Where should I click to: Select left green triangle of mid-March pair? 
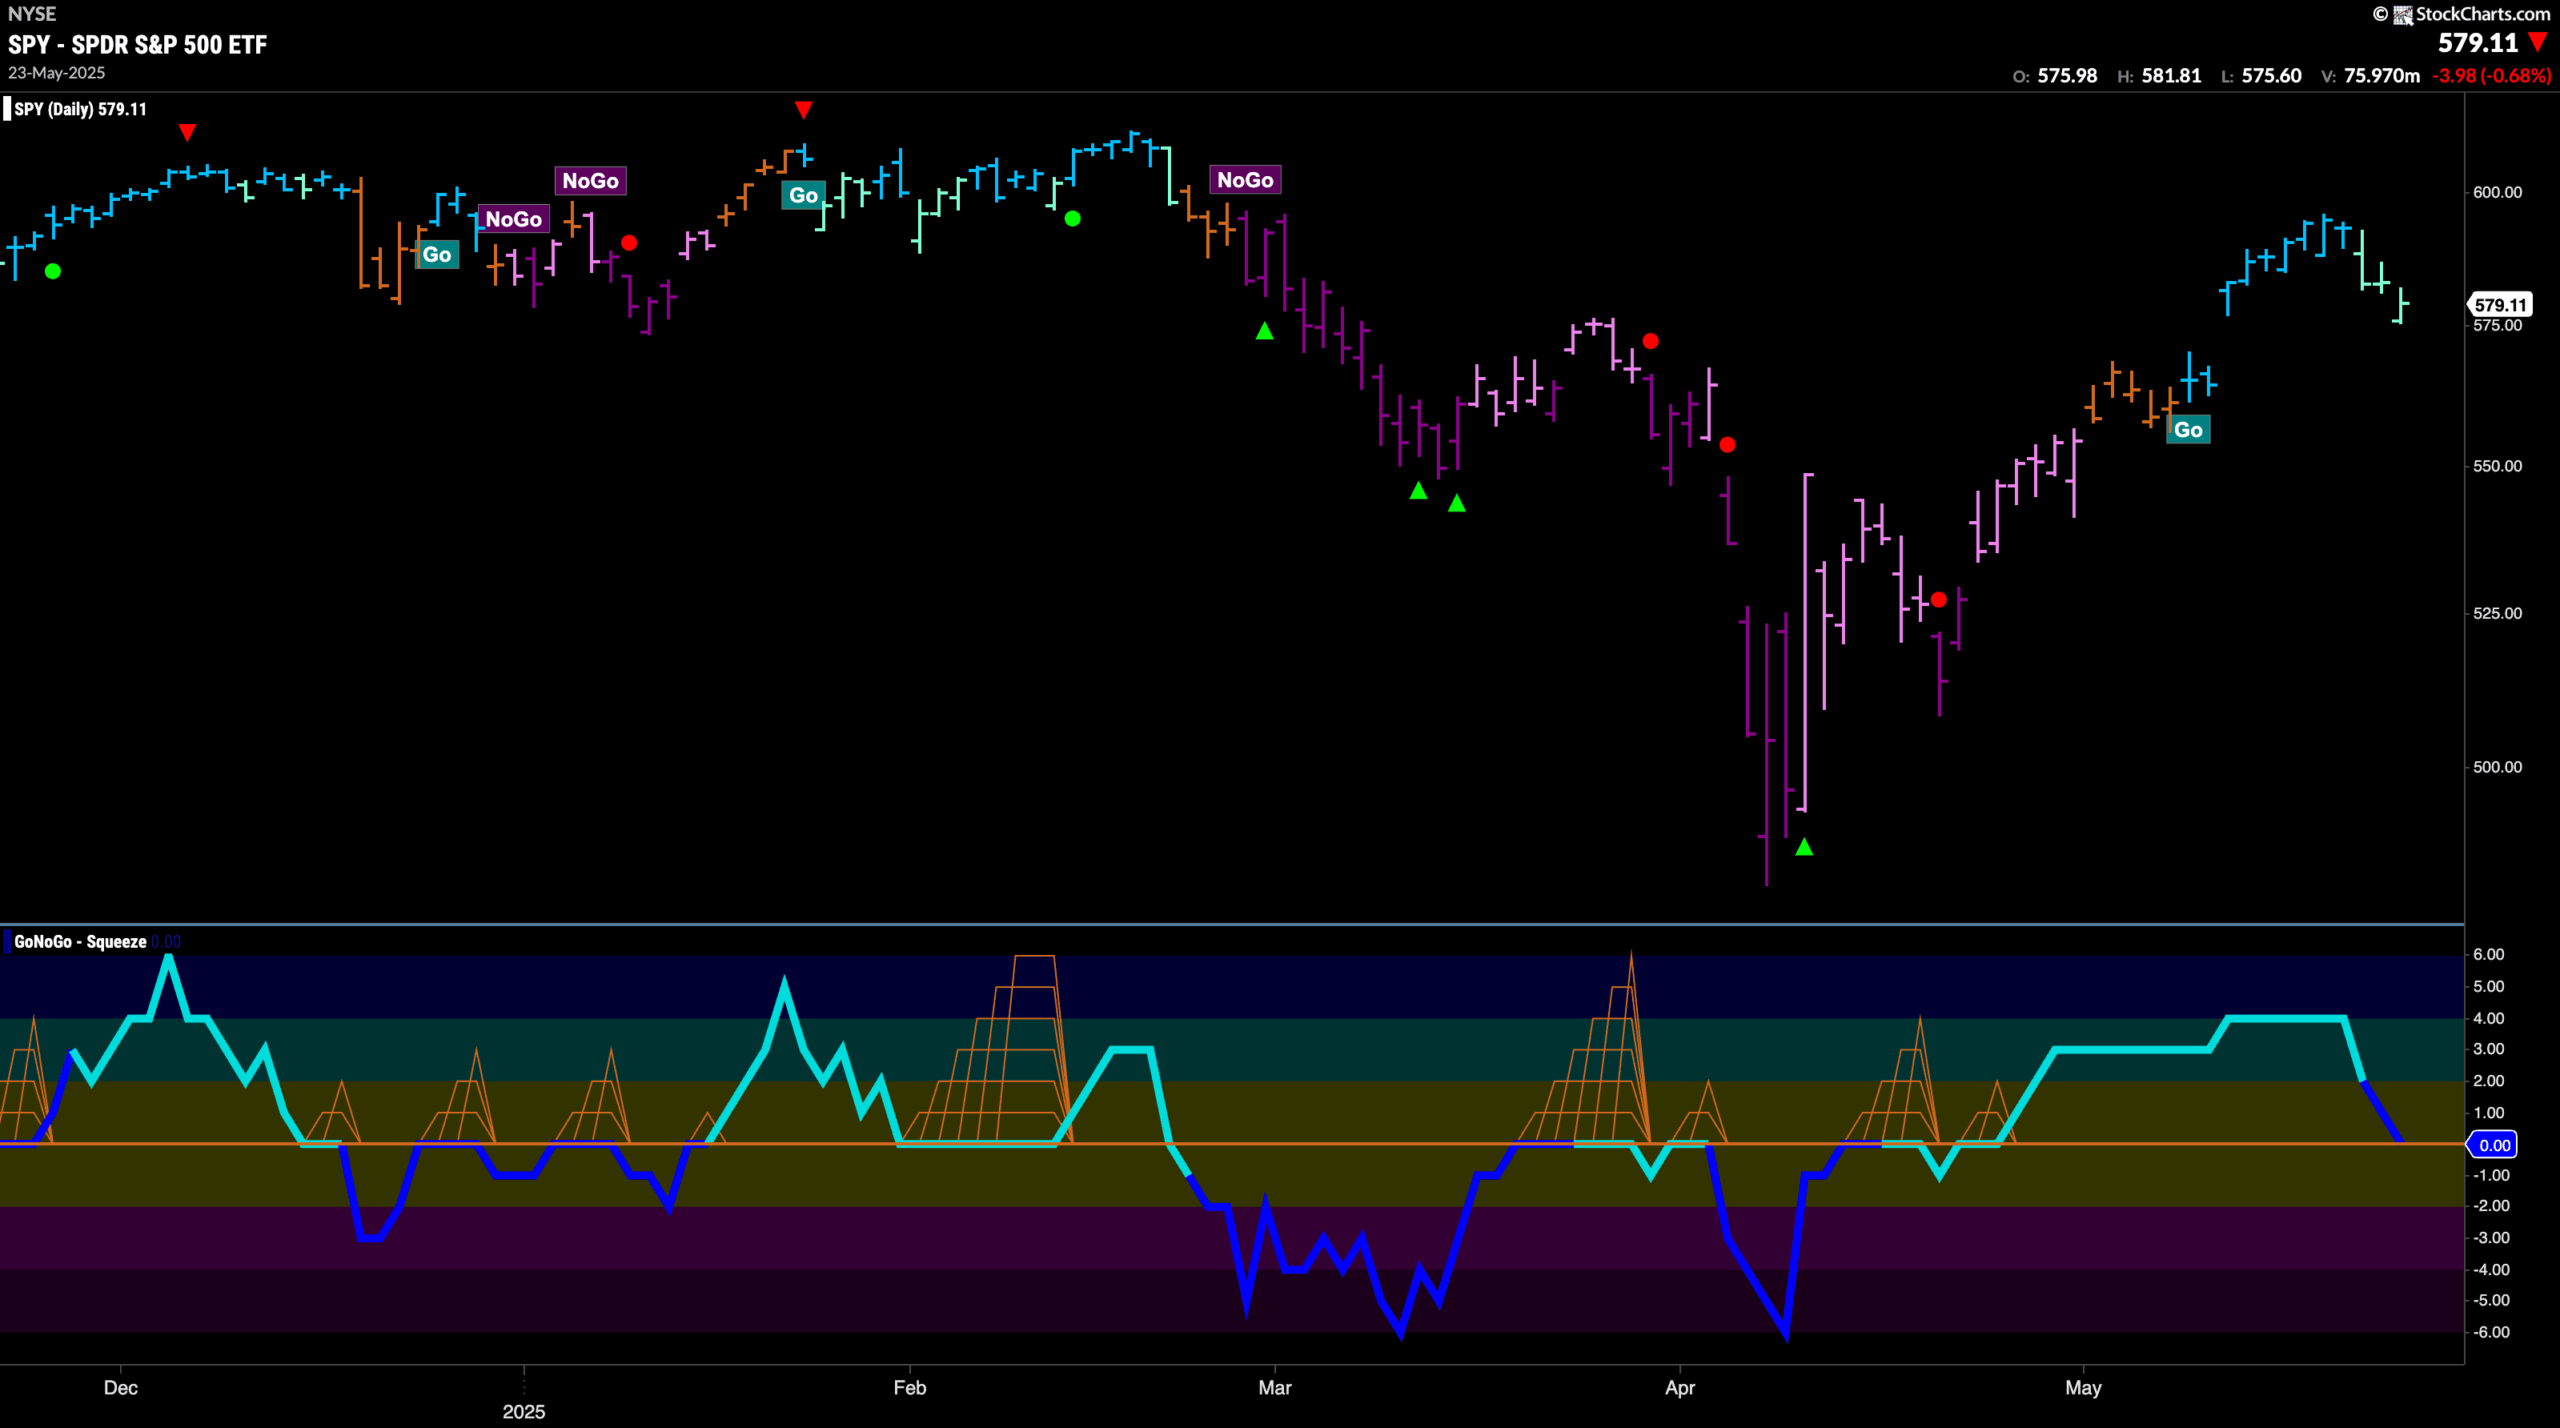click(x=1418, y=491)
